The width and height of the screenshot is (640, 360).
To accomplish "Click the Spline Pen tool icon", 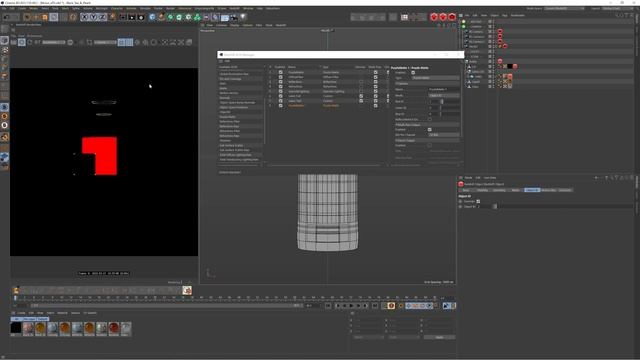I will point(161,17).
